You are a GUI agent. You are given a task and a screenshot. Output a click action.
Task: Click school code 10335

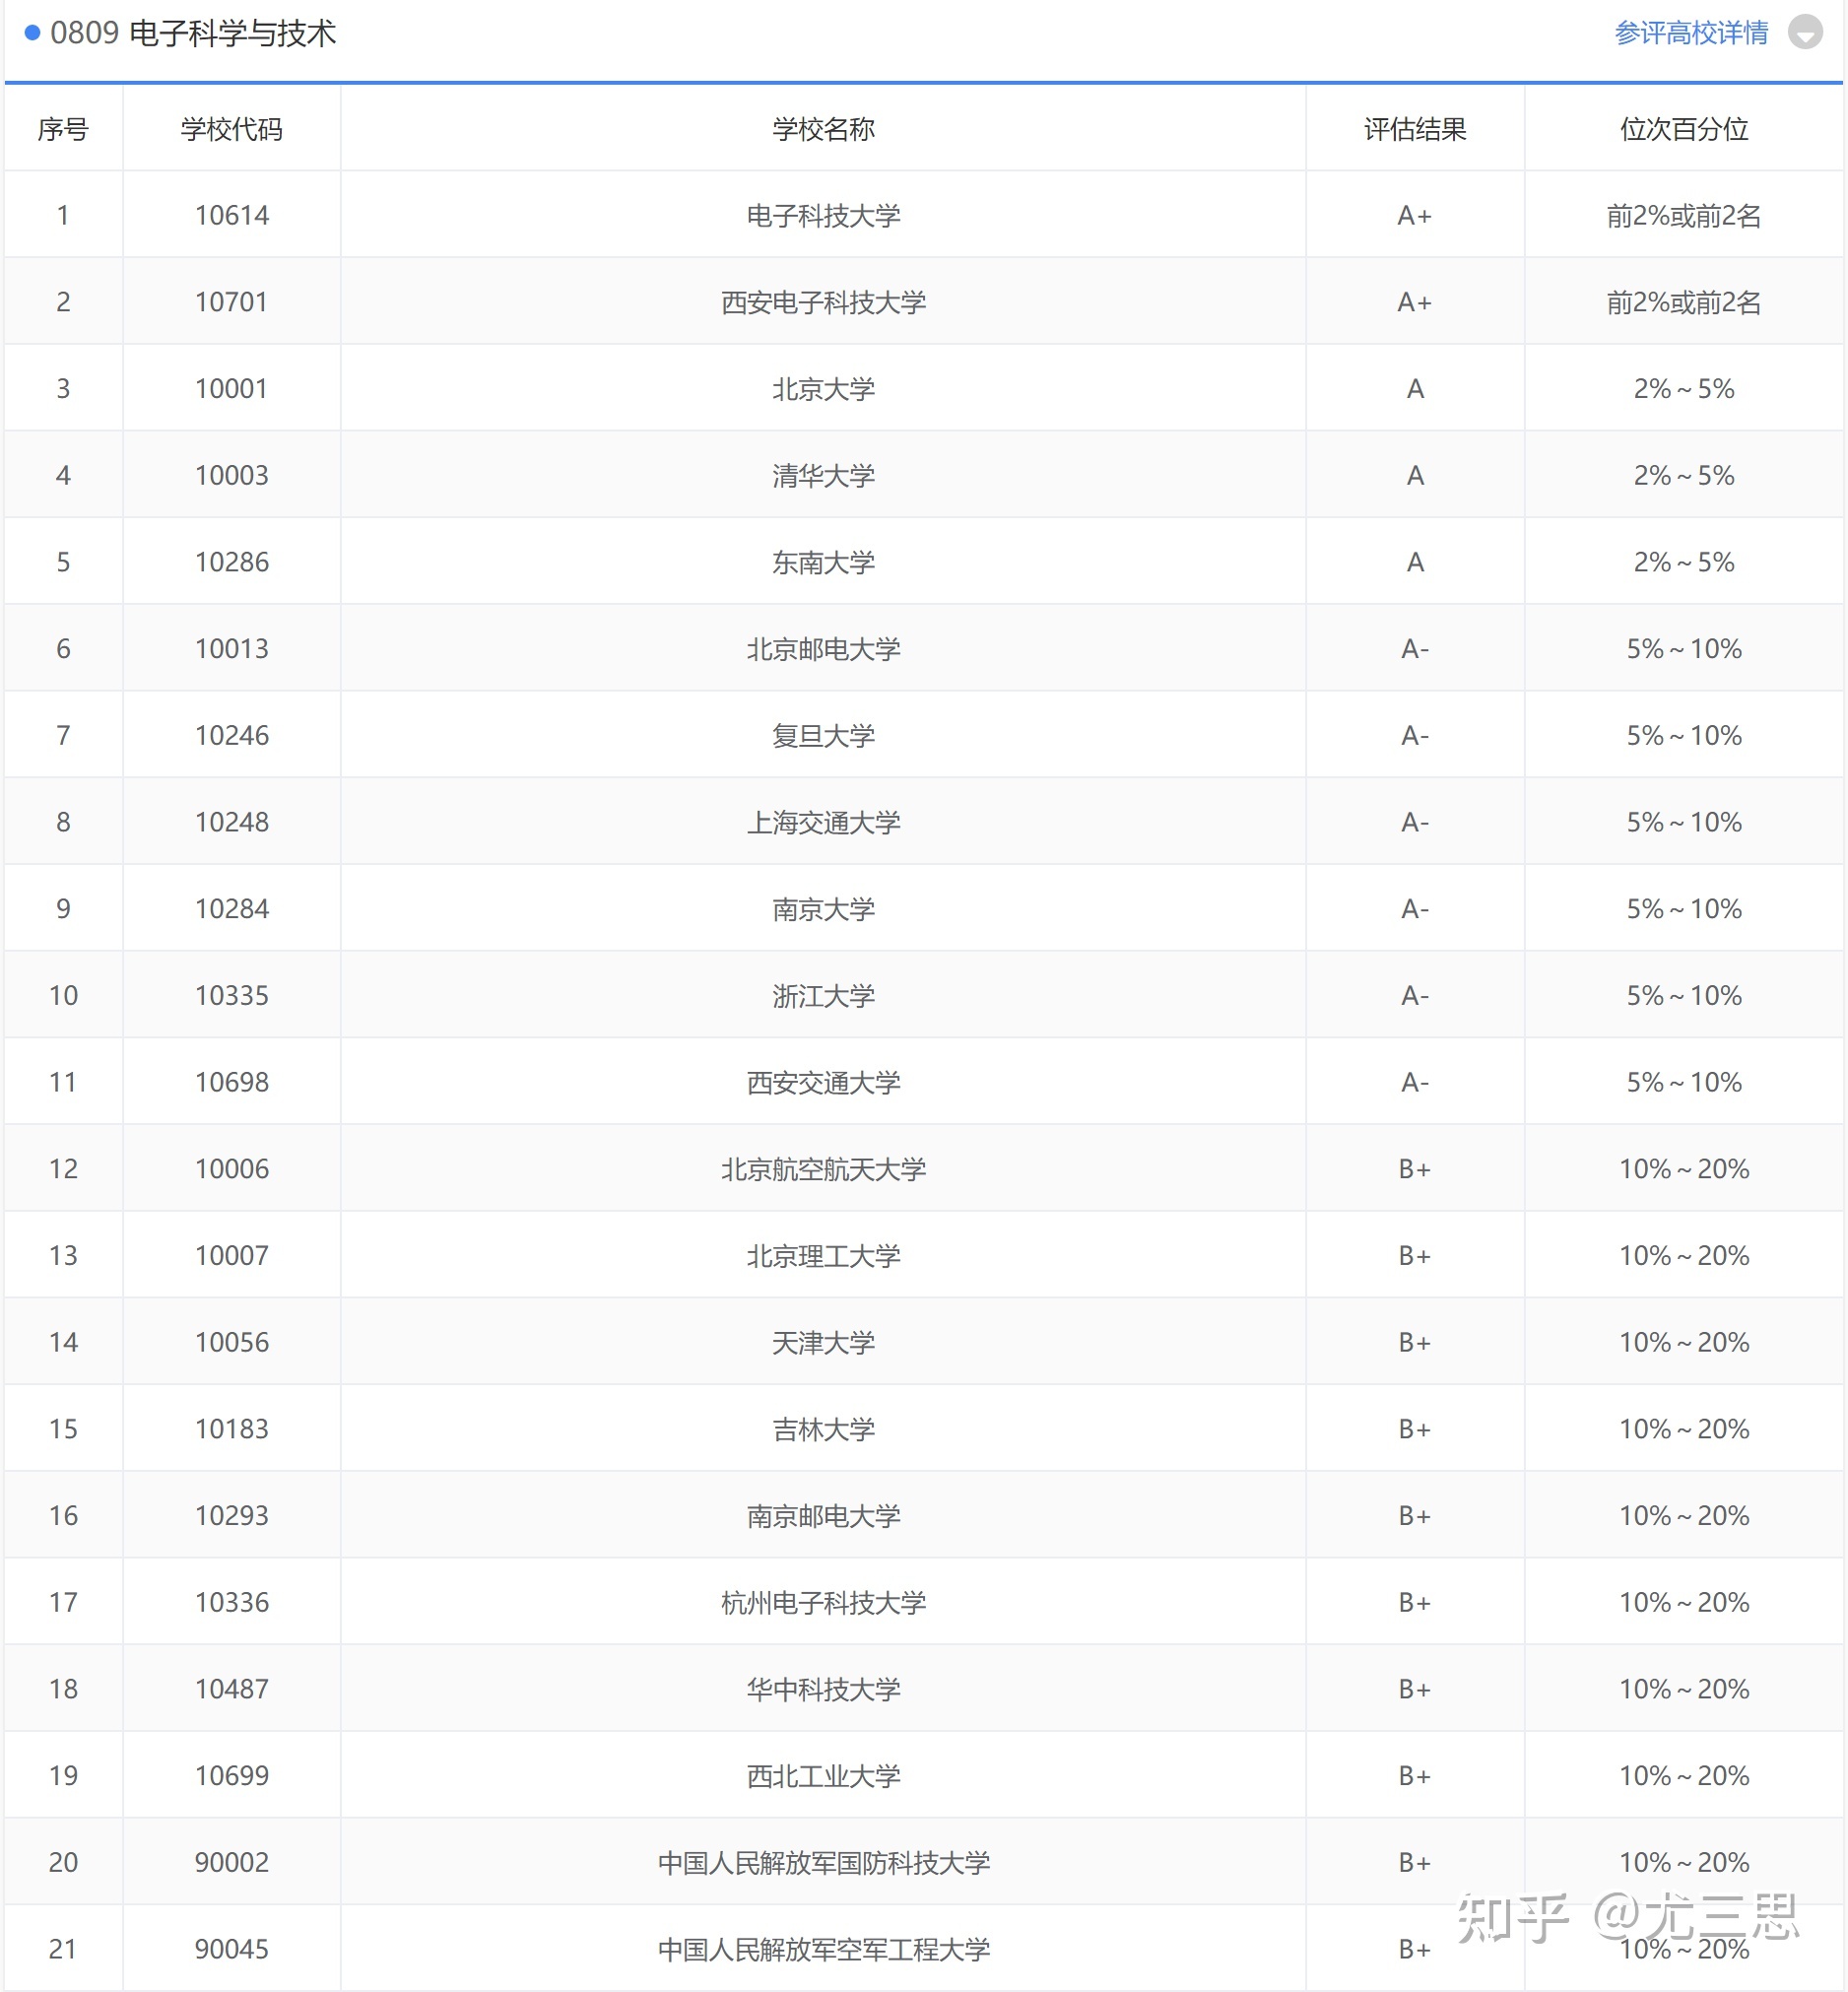(232, 995)
